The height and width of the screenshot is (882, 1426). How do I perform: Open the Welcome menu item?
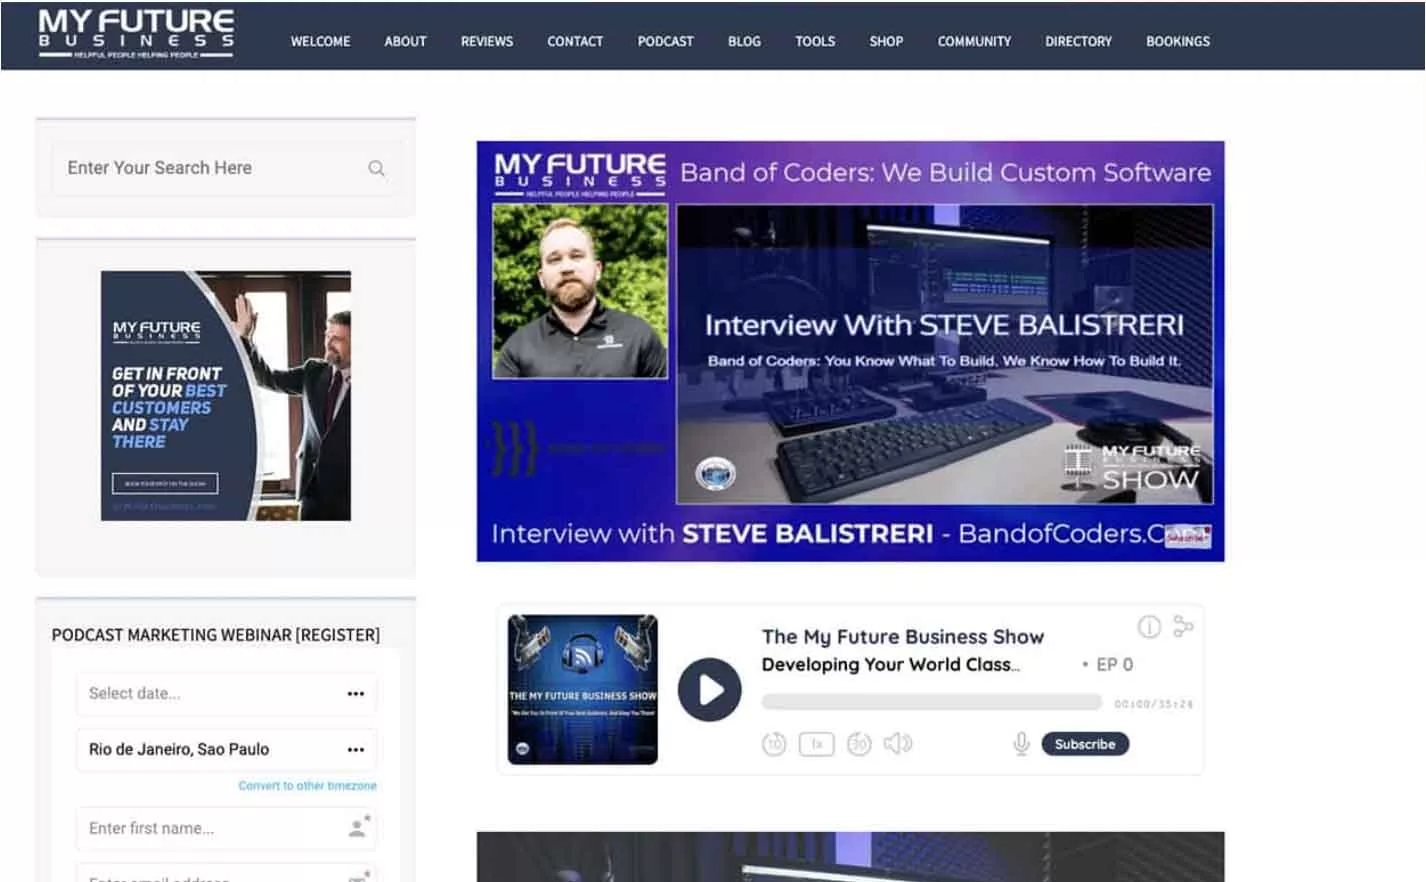coord(320,41)
